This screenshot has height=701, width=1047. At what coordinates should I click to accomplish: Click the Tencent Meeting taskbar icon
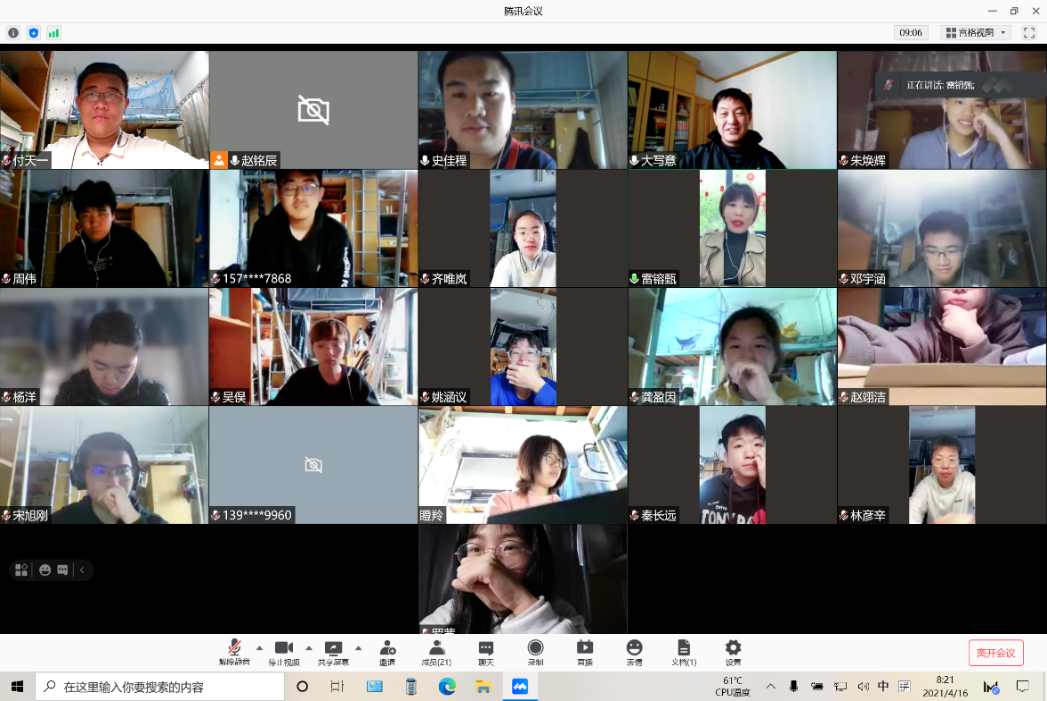click(x=519, y=686)
